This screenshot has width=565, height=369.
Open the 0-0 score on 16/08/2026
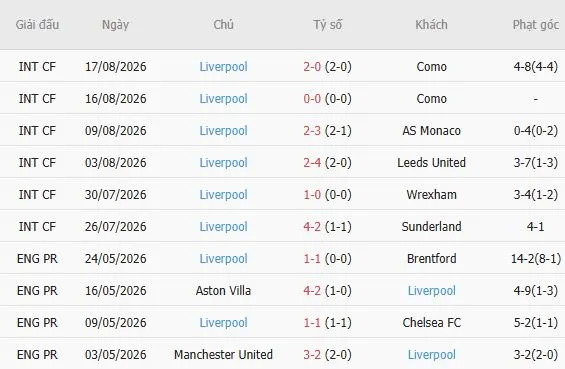point(312,99)
